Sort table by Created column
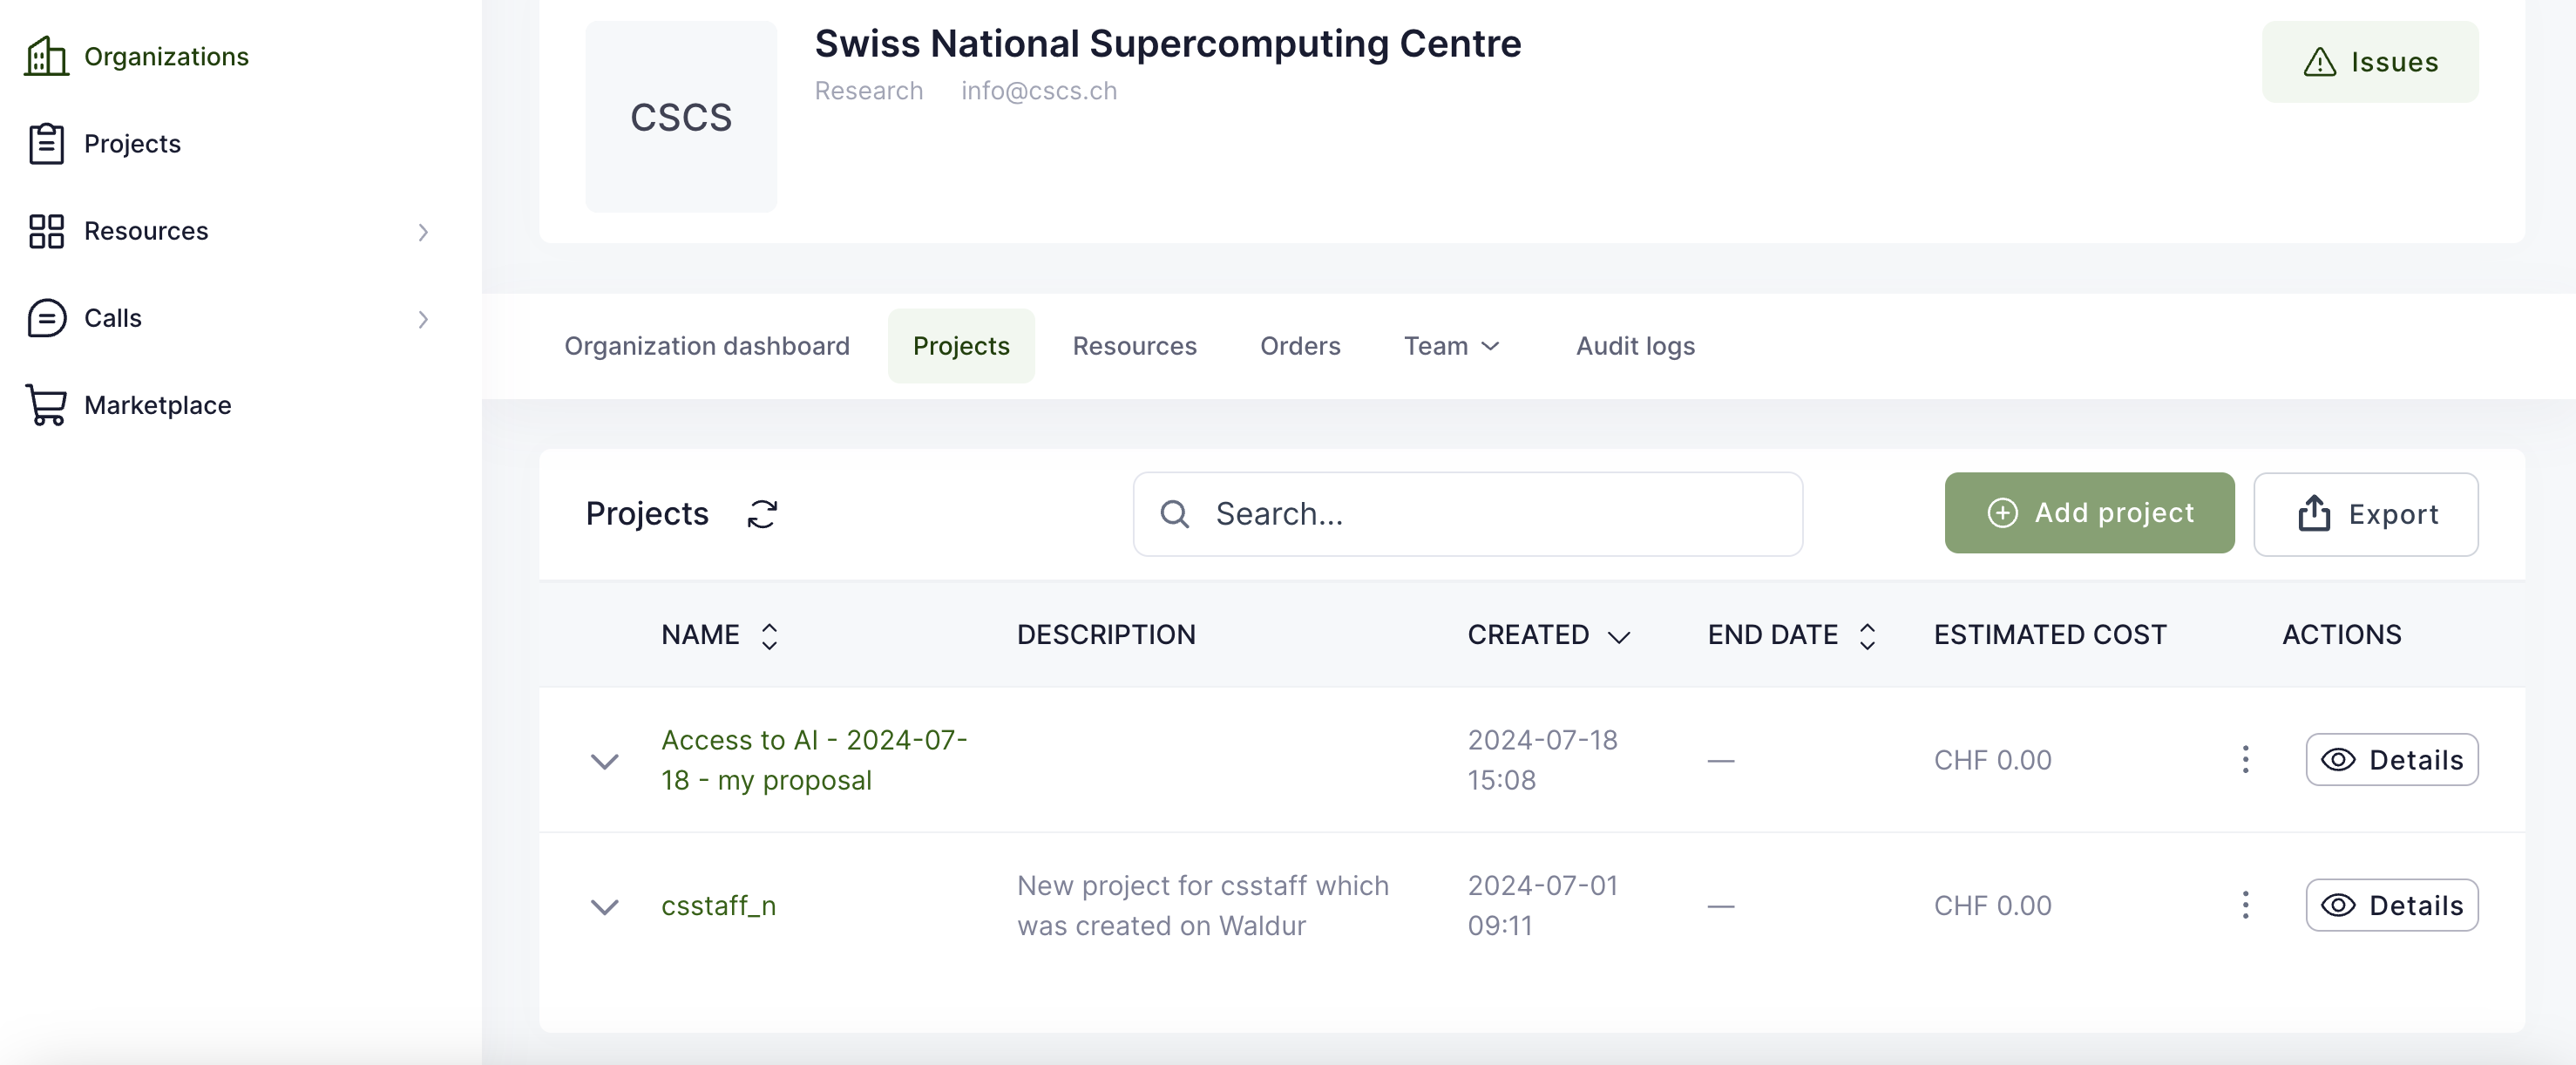 click(1549, 635)
